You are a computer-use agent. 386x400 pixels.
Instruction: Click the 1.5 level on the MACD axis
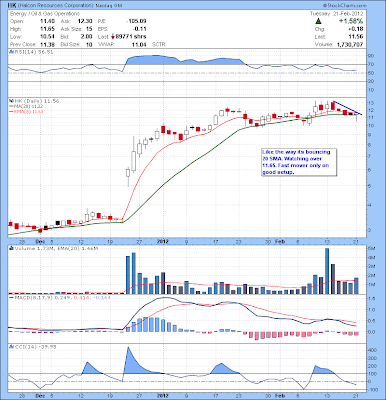tap(372, 299)
